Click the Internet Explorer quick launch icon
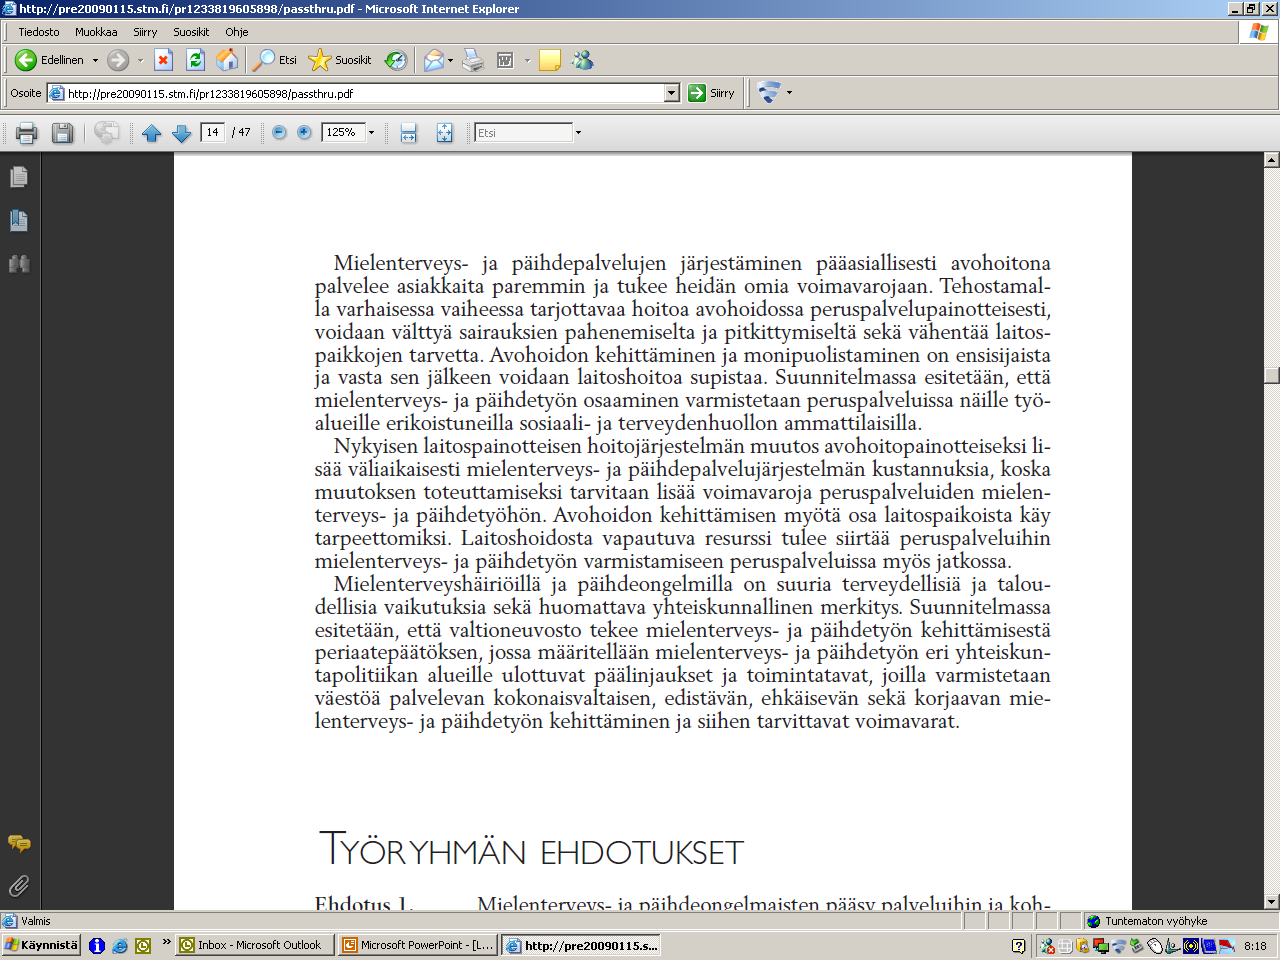The width and height of the screenshot is (1280, 960). pos(119,945)
